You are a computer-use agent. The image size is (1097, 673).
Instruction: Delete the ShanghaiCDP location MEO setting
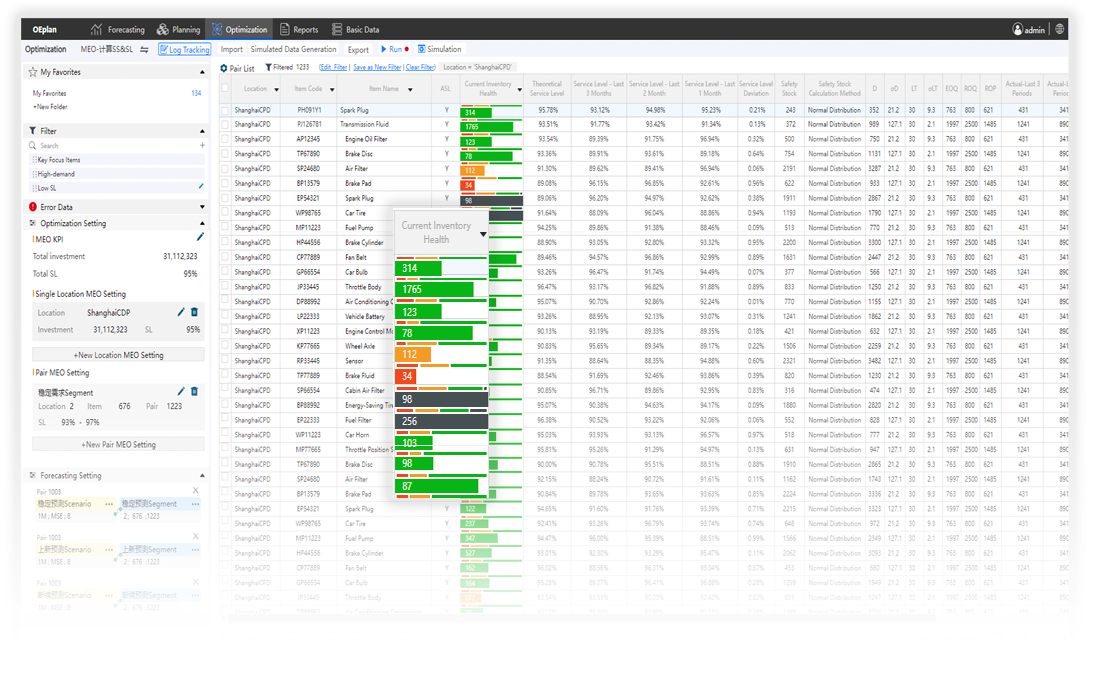coord(194,312)
